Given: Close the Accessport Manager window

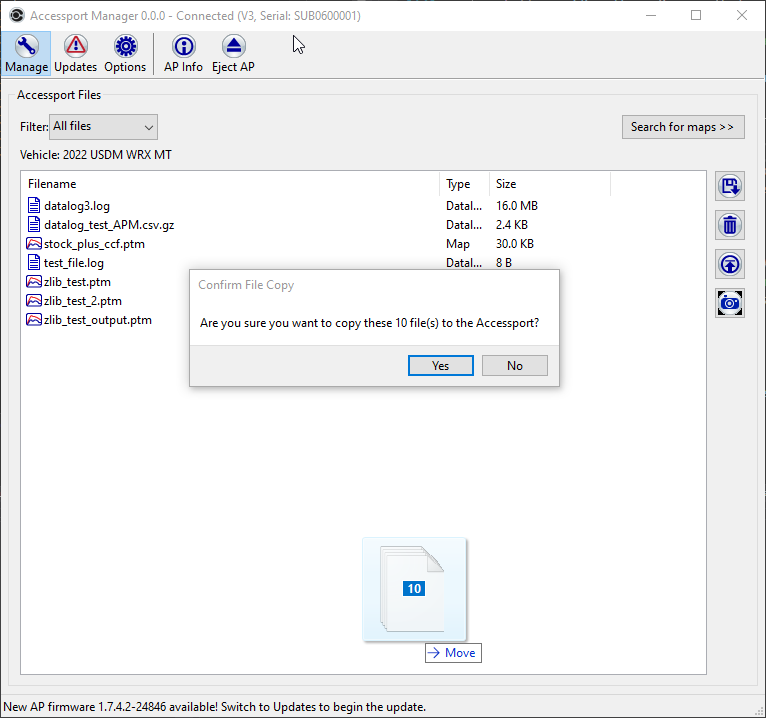Looking at the screenshot, I should click(x=742, y=16).
